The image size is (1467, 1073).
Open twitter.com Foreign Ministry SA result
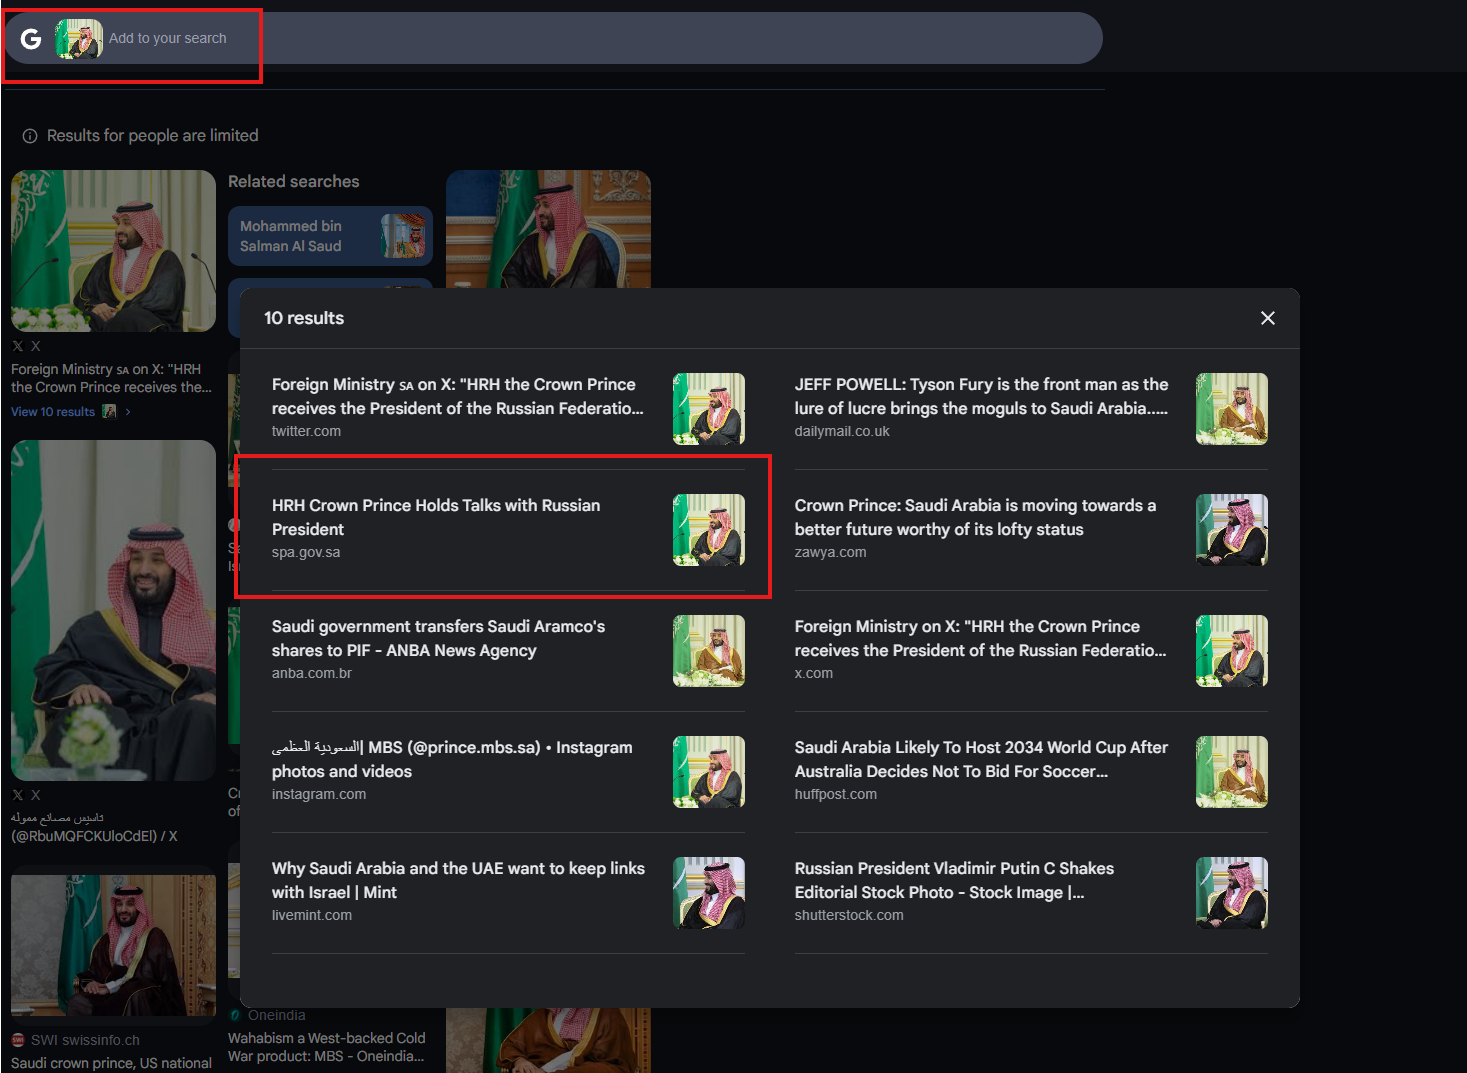click(508, 408)
